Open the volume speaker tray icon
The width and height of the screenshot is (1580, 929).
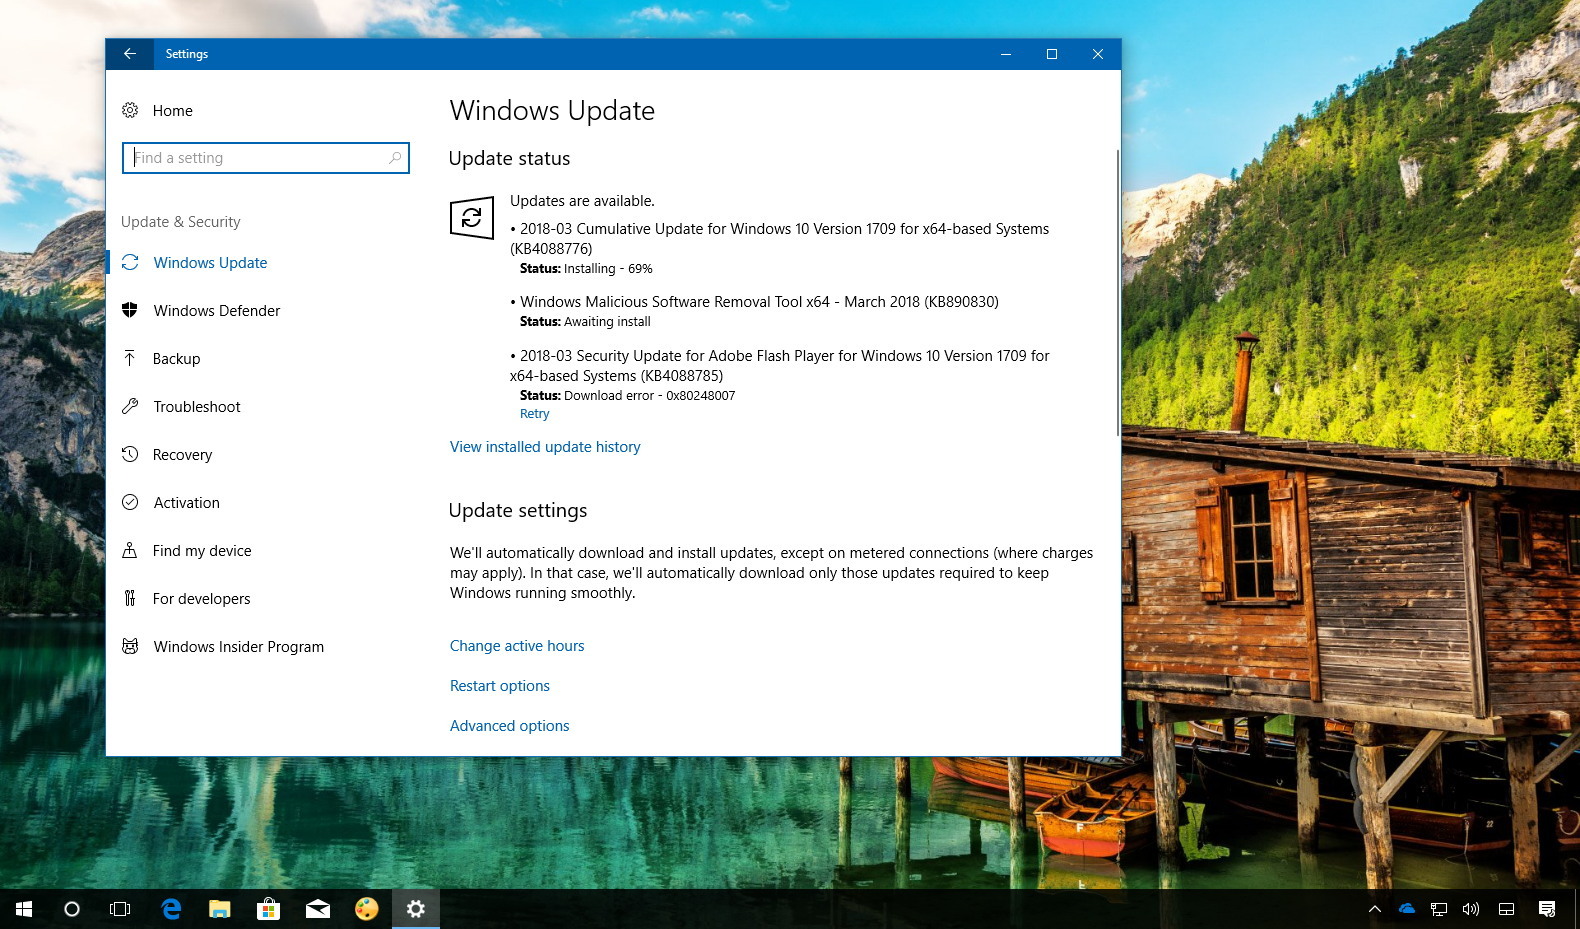tap(1471, 909)
